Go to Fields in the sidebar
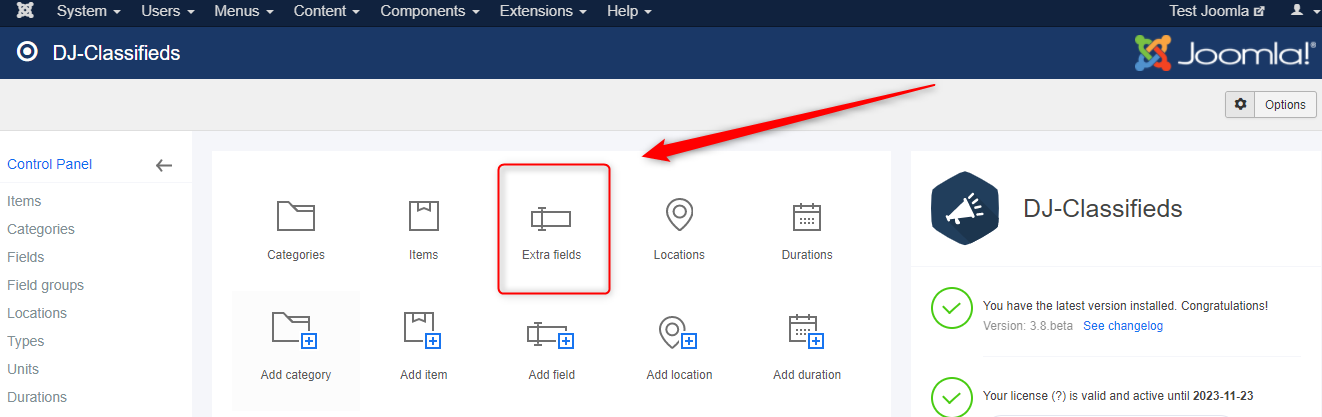 (x=26, y=257)
